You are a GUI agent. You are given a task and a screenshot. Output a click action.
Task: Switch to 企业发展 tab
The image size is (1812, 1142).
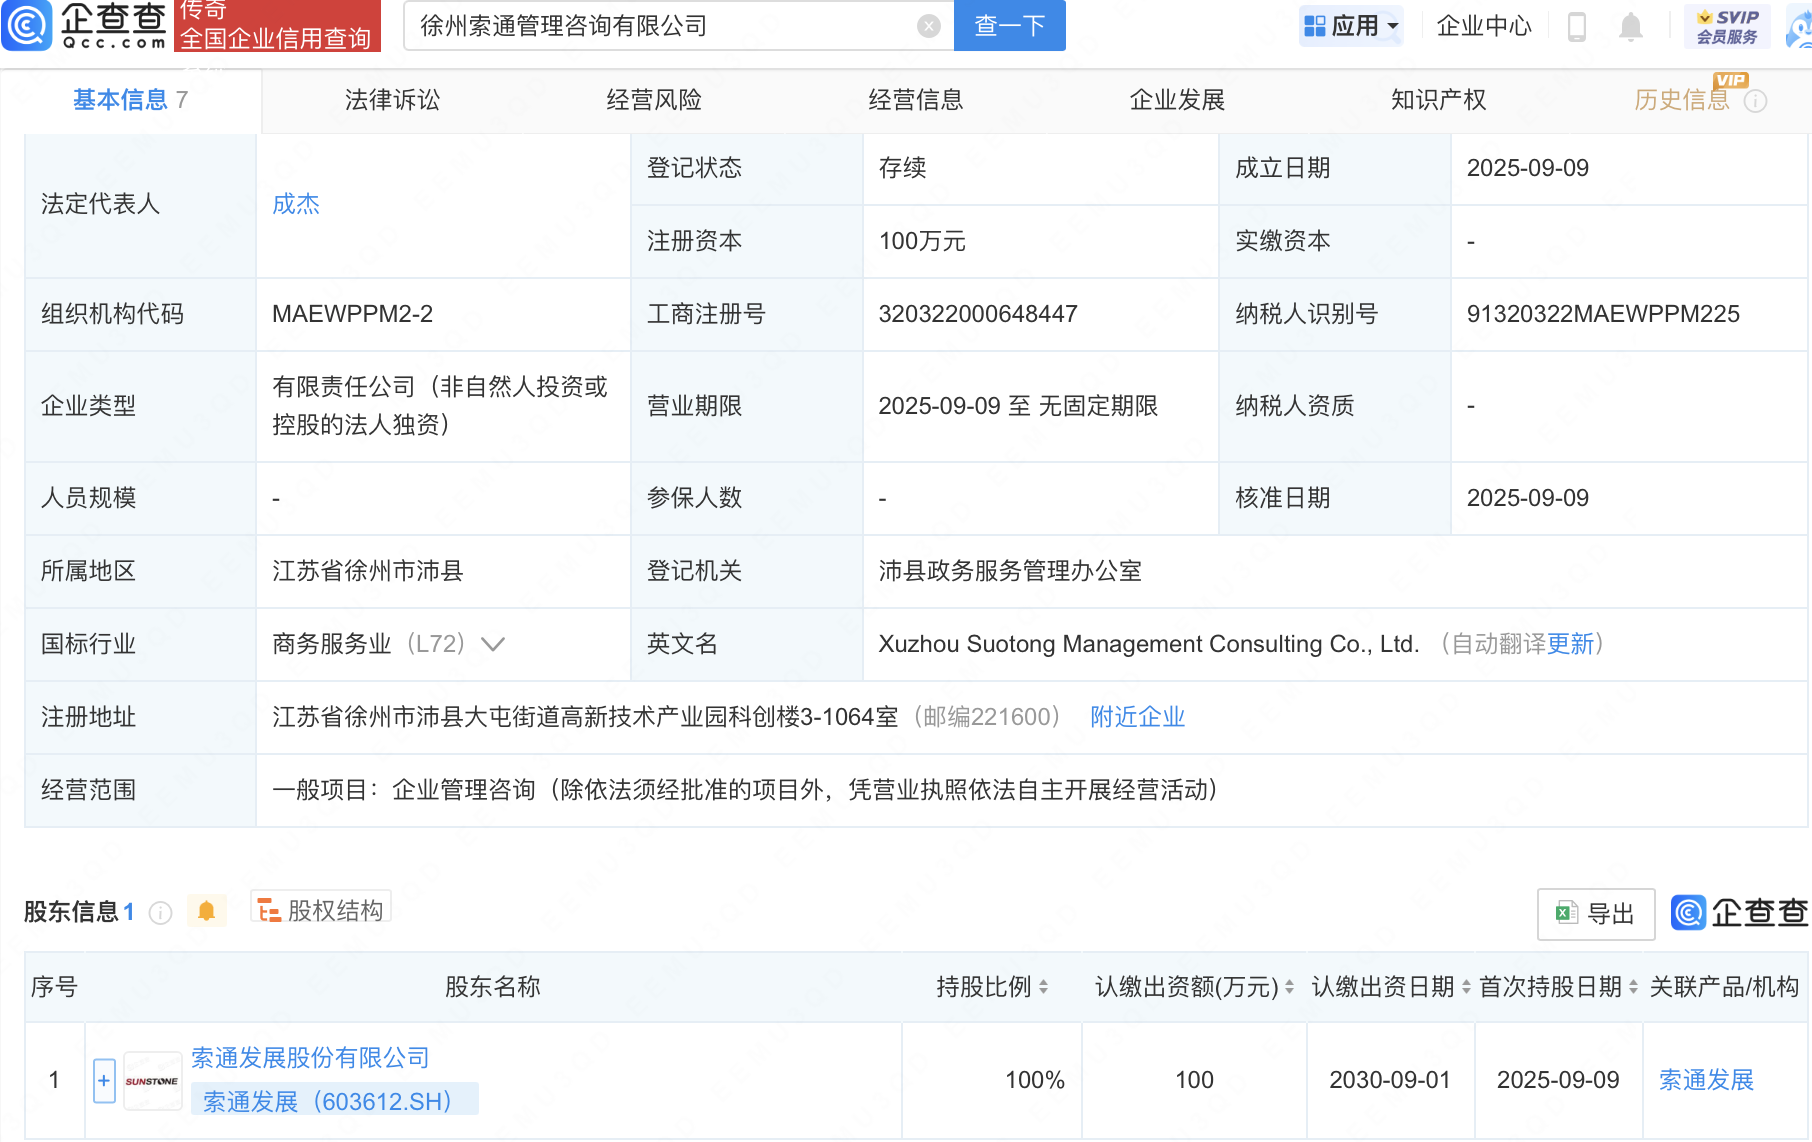[1178, 100]
